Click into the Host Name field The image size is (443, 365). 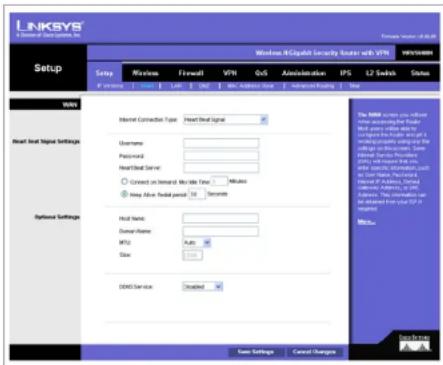(x=220, y=219)
